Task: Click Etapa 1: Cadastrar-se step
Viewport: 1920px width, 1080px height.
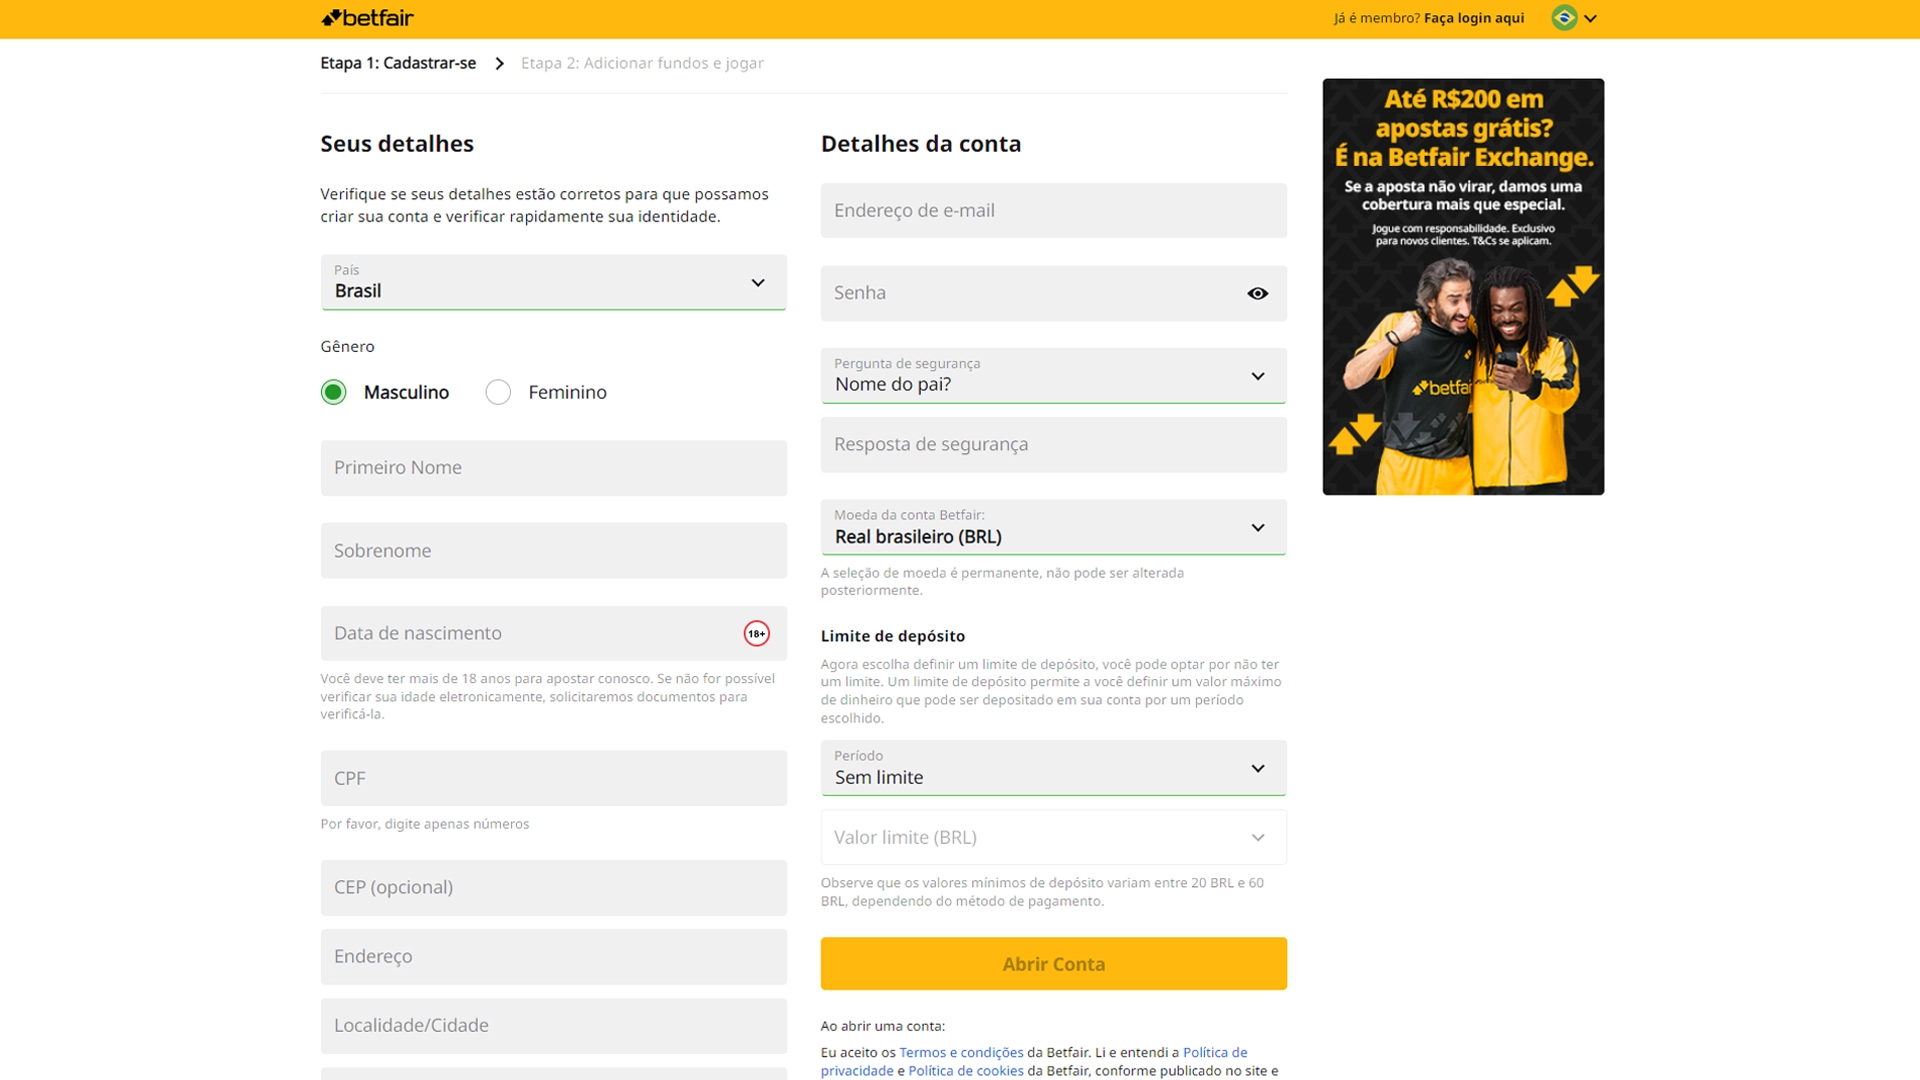Action: coord(398,63)
